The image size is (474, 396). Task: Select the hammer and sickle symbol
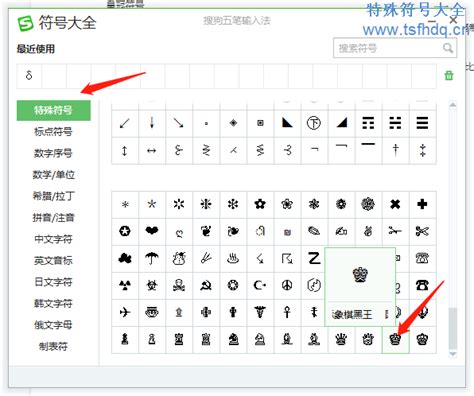(x=206, y=285)
